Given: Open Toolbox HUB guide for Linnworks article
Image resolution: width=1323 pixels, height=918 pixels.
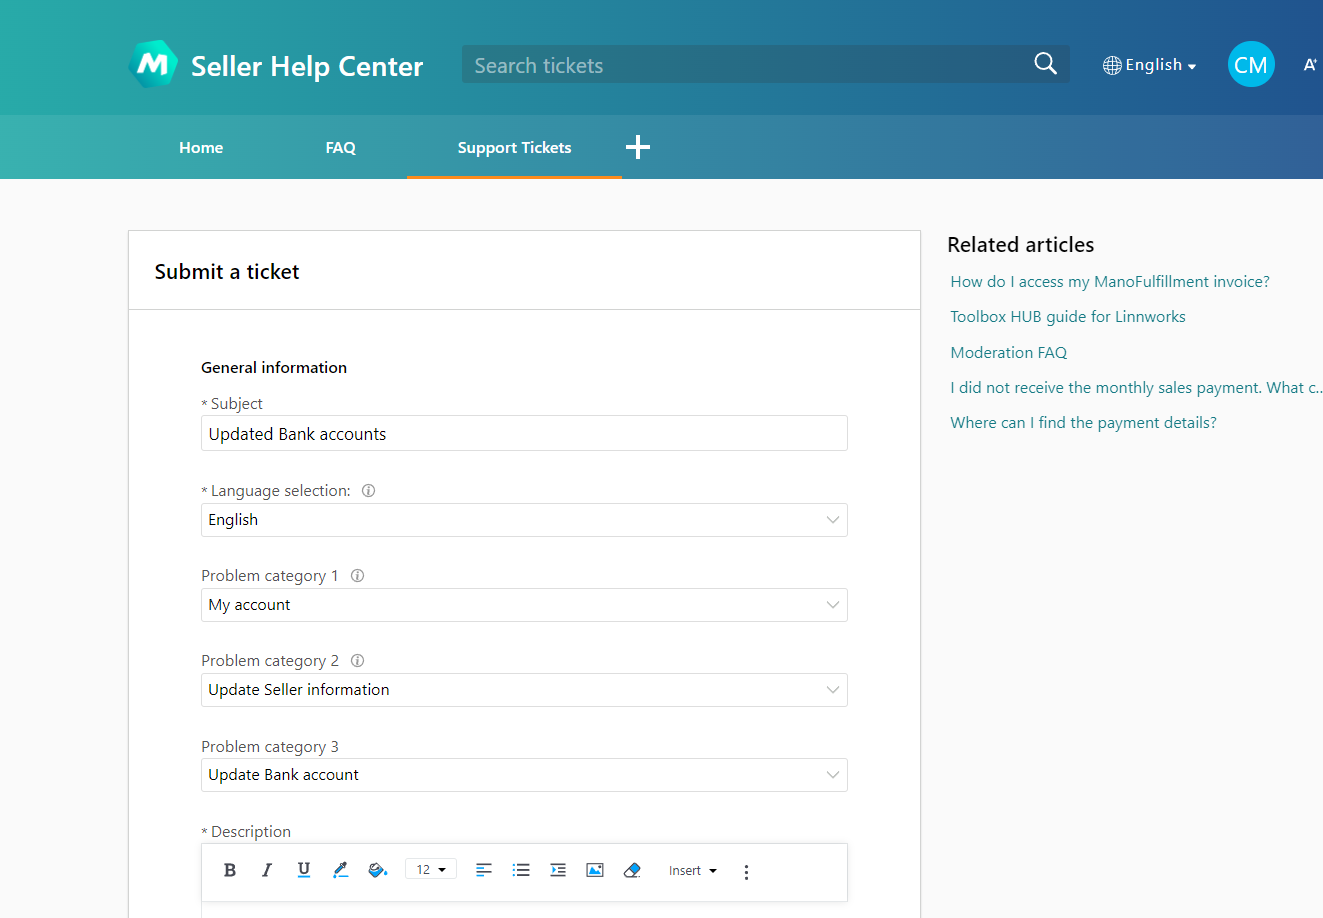Looking at the screenshot, I should click(x=1068, y=317).
